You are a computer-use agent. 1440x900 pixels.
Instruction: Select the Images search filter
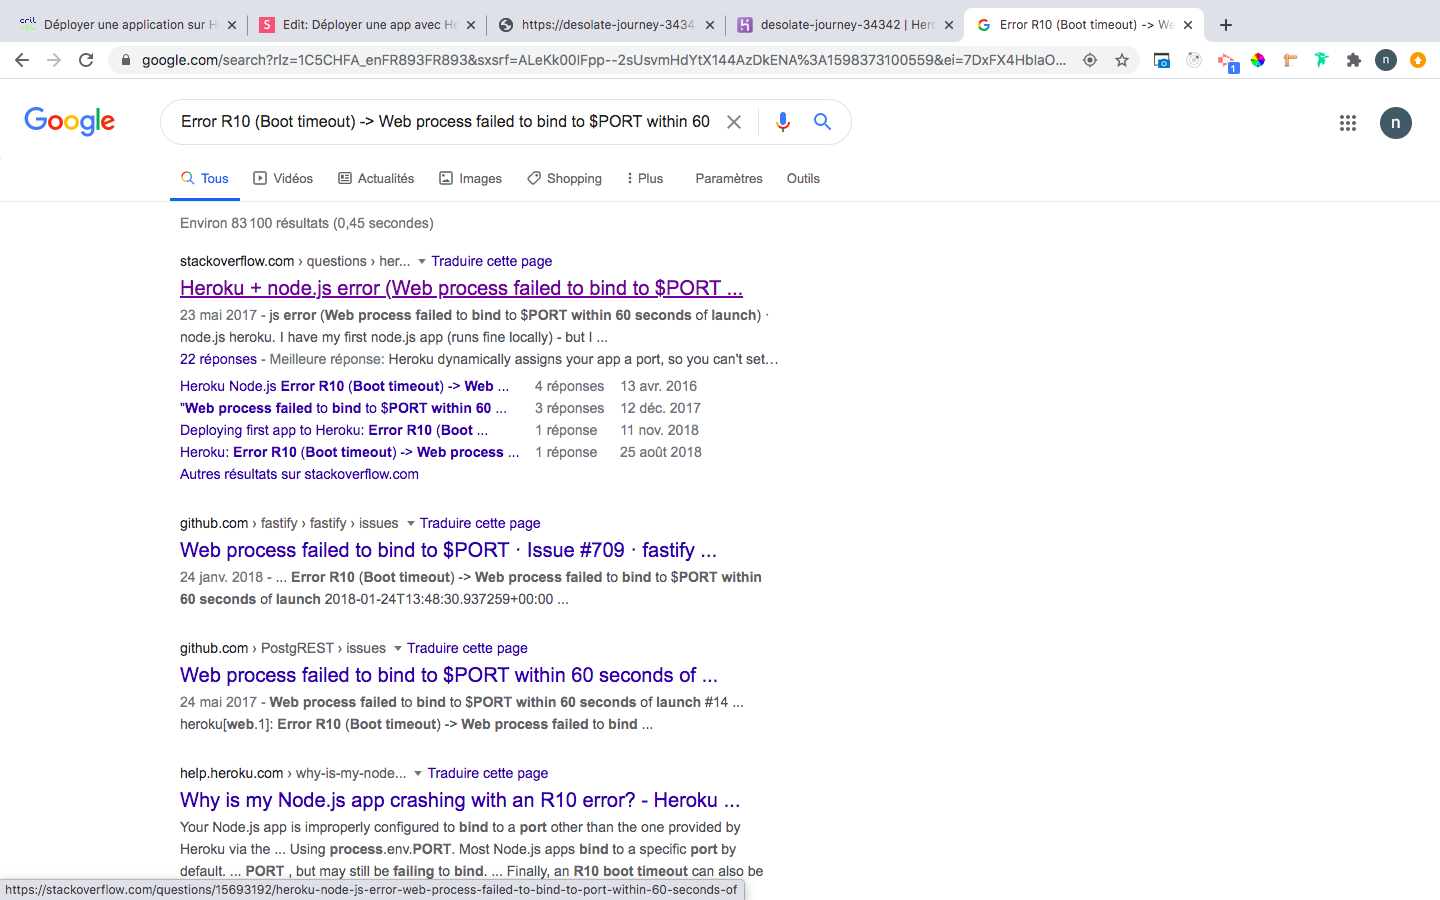(x=470, y=178)
